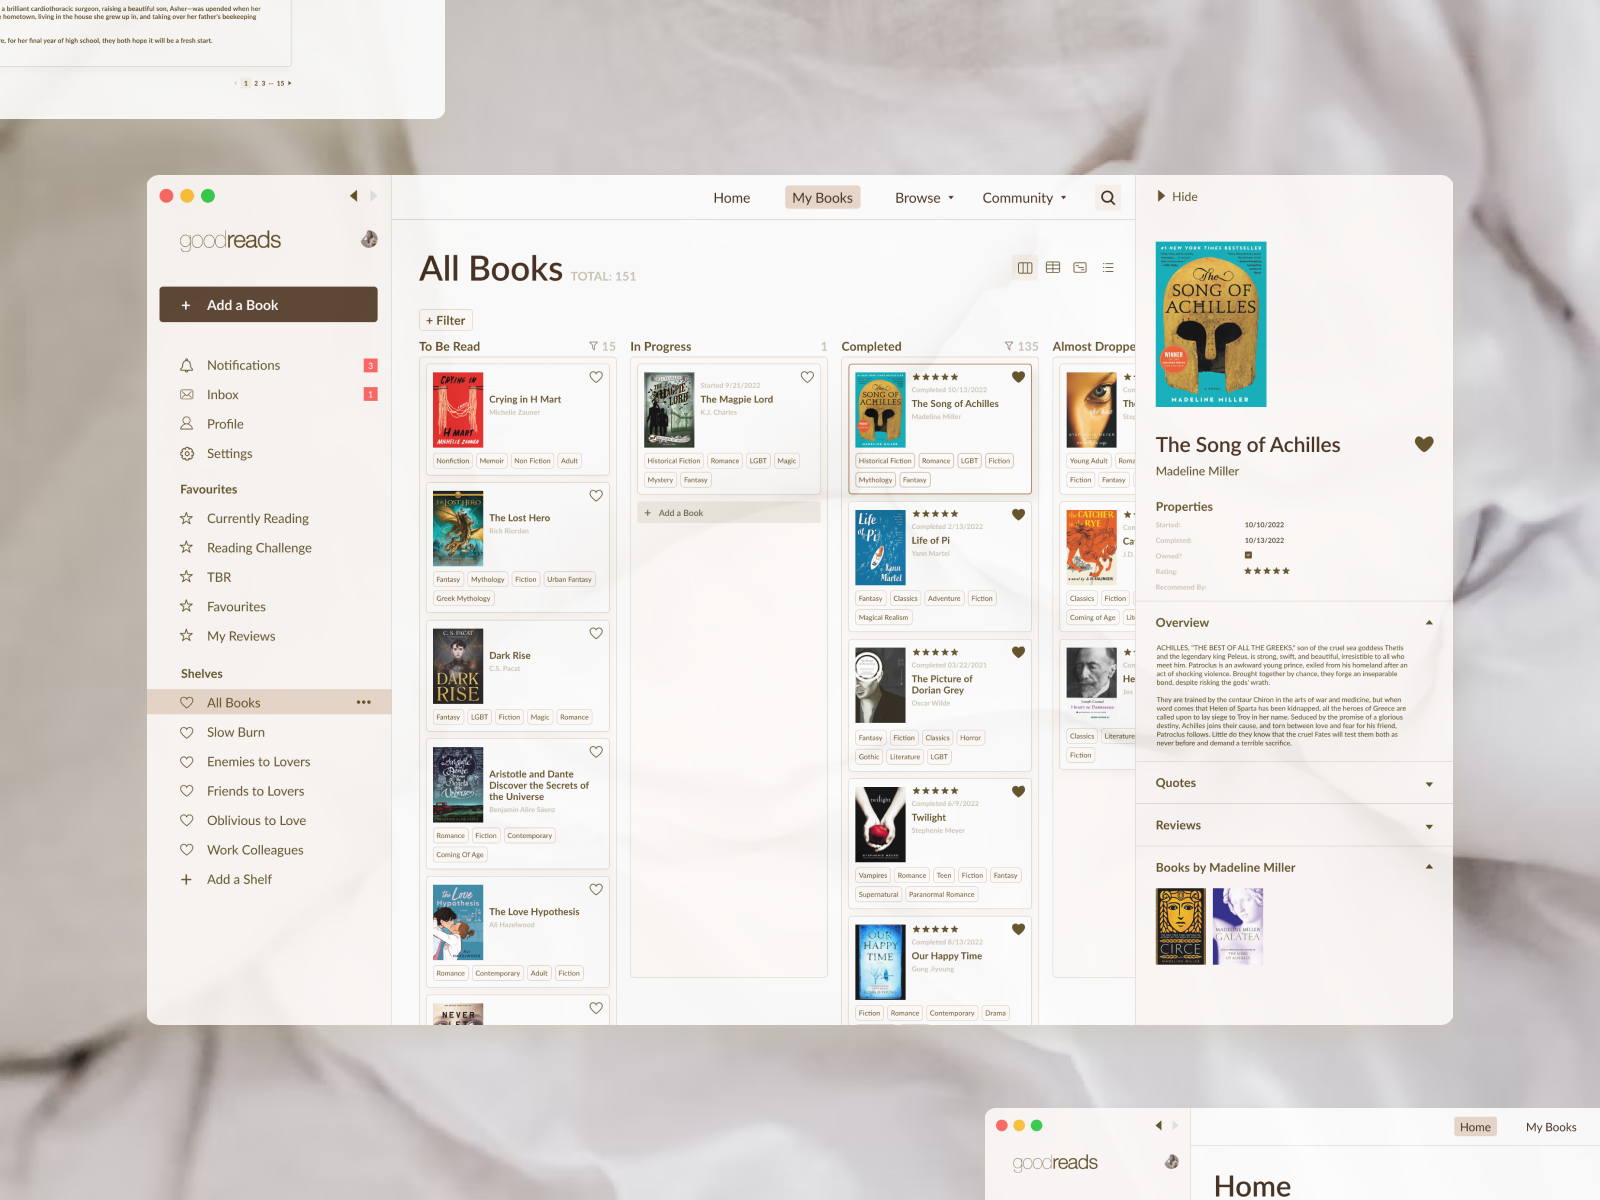Viewport: 1600px width, 1200px height.
Task: Click Greek Mythology tag on The Lost Hero
Action: 464,598
